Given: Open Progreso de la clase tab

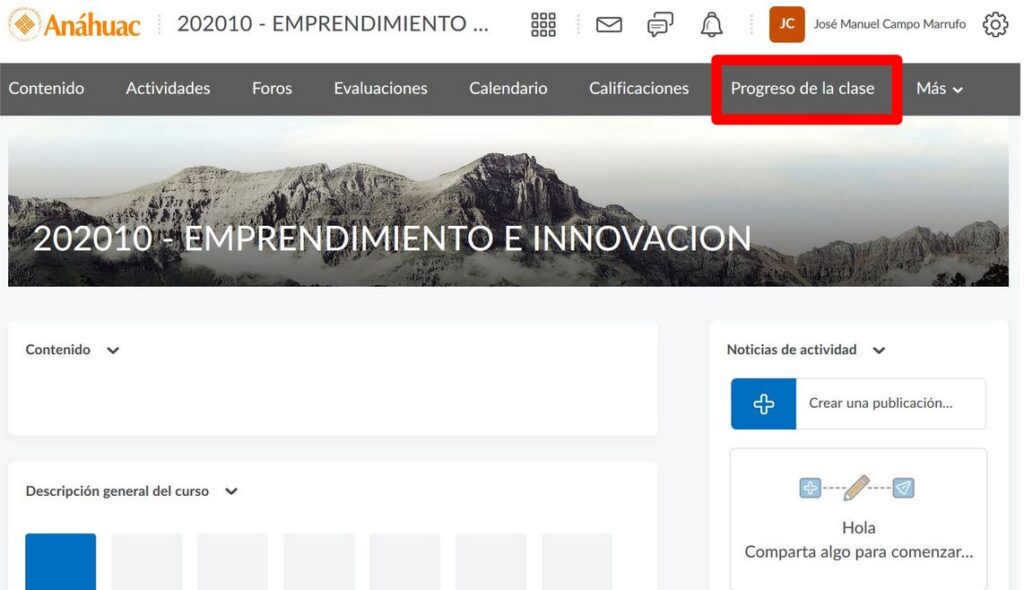Looking at the screenshot, I should coord(802,89).
